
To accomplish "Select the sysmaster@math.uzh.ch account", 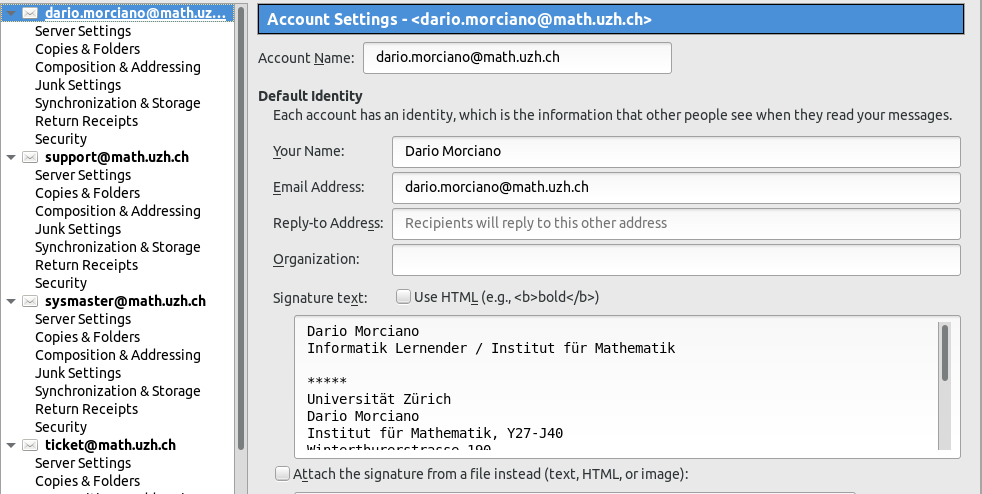I will (x=125, y=301).
